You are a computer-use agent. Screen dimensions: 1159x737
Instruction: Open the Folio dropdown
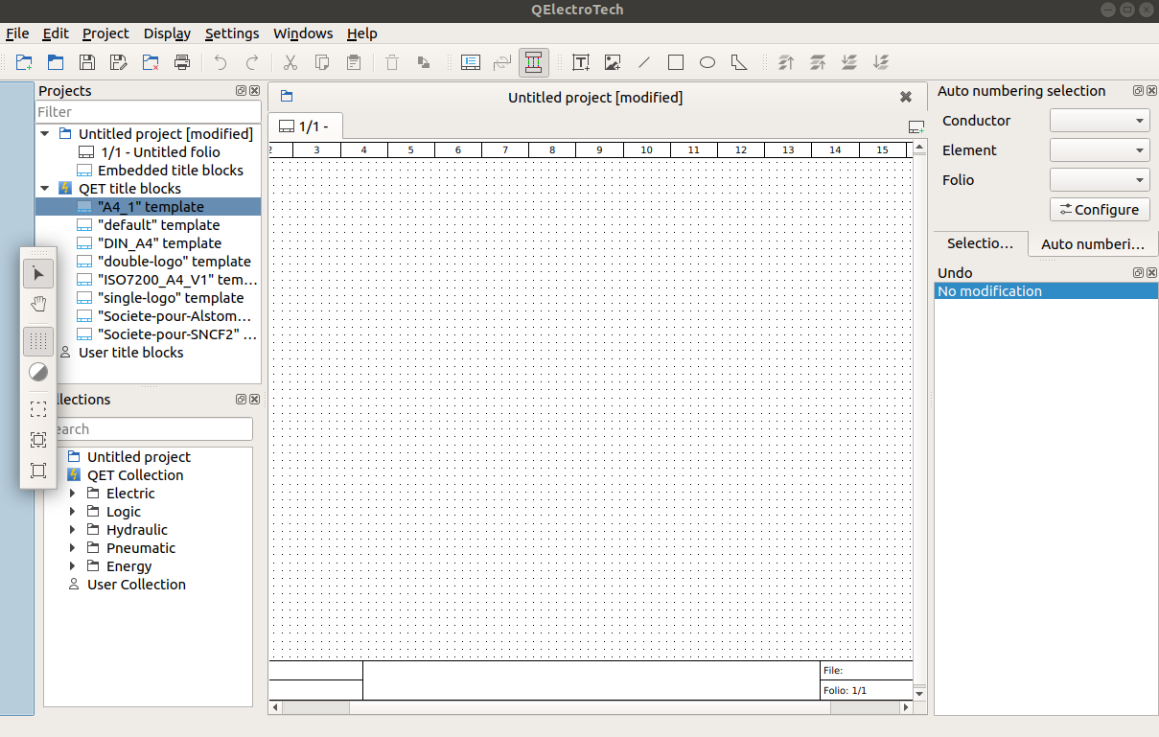click(1100, 180)
